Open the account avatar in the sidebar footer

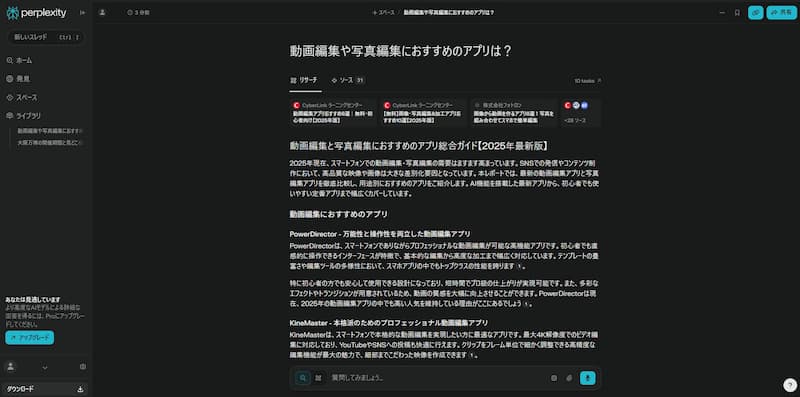click(11, 367)
